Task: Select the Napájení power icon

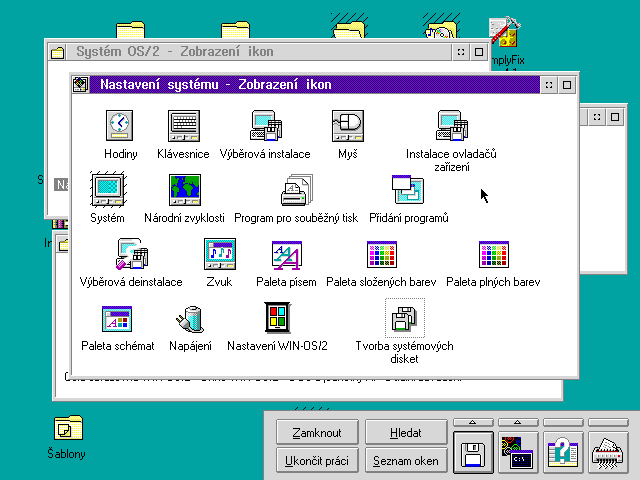Action: 190,318
